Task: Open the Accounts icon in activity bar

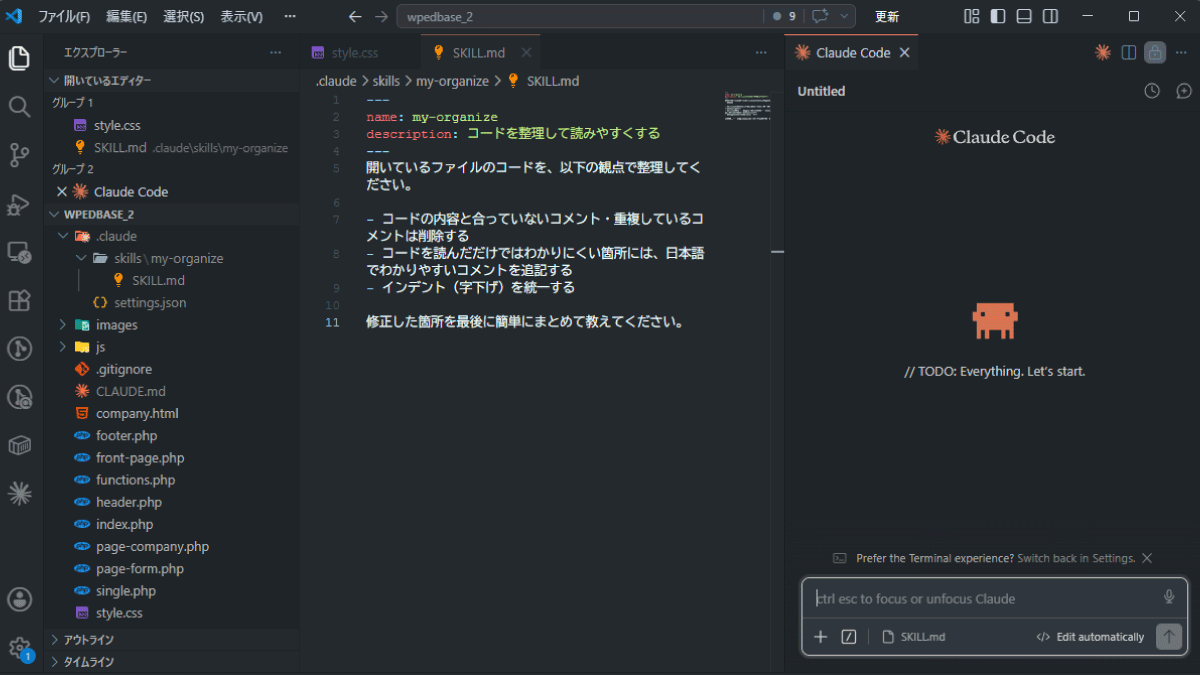Action: [19, 599]
